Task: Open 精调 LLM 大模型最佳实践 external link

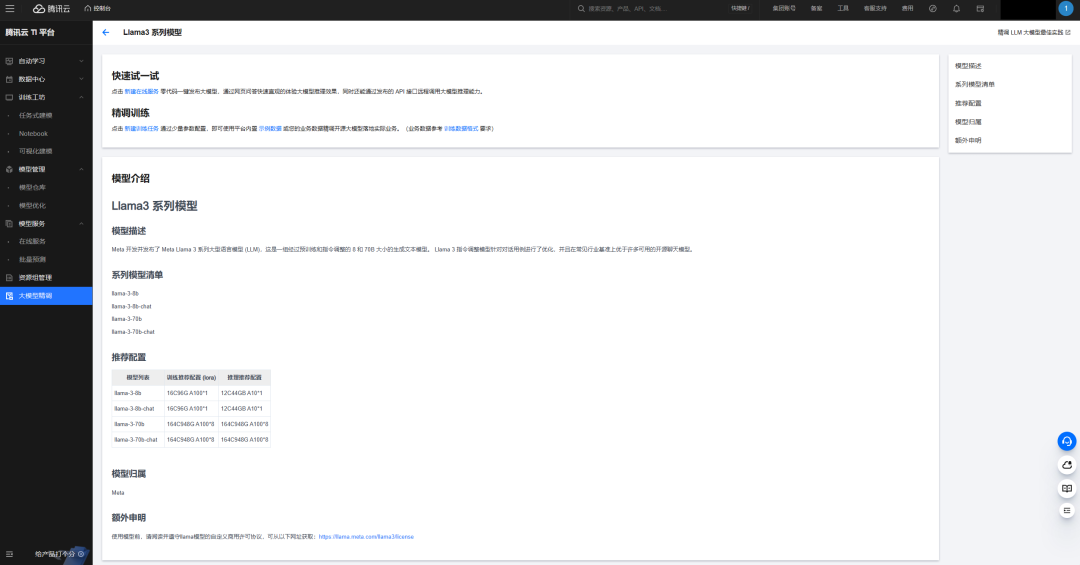Action: (x=1034, y=32)
